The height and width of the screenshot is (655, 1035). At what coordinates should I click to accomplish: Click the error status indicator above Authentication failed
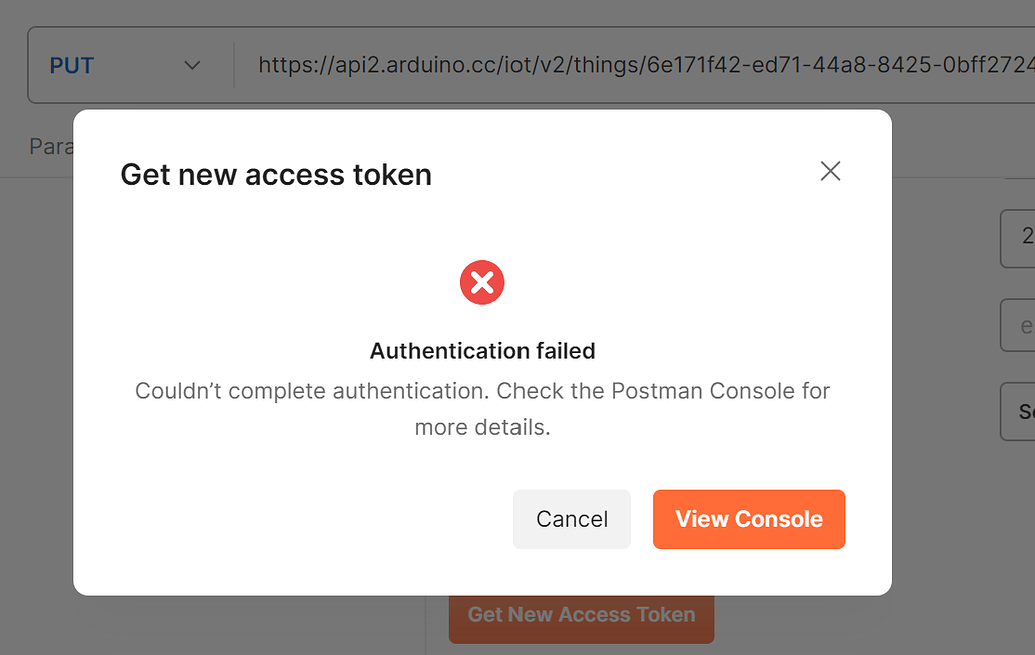coord(482,282)
